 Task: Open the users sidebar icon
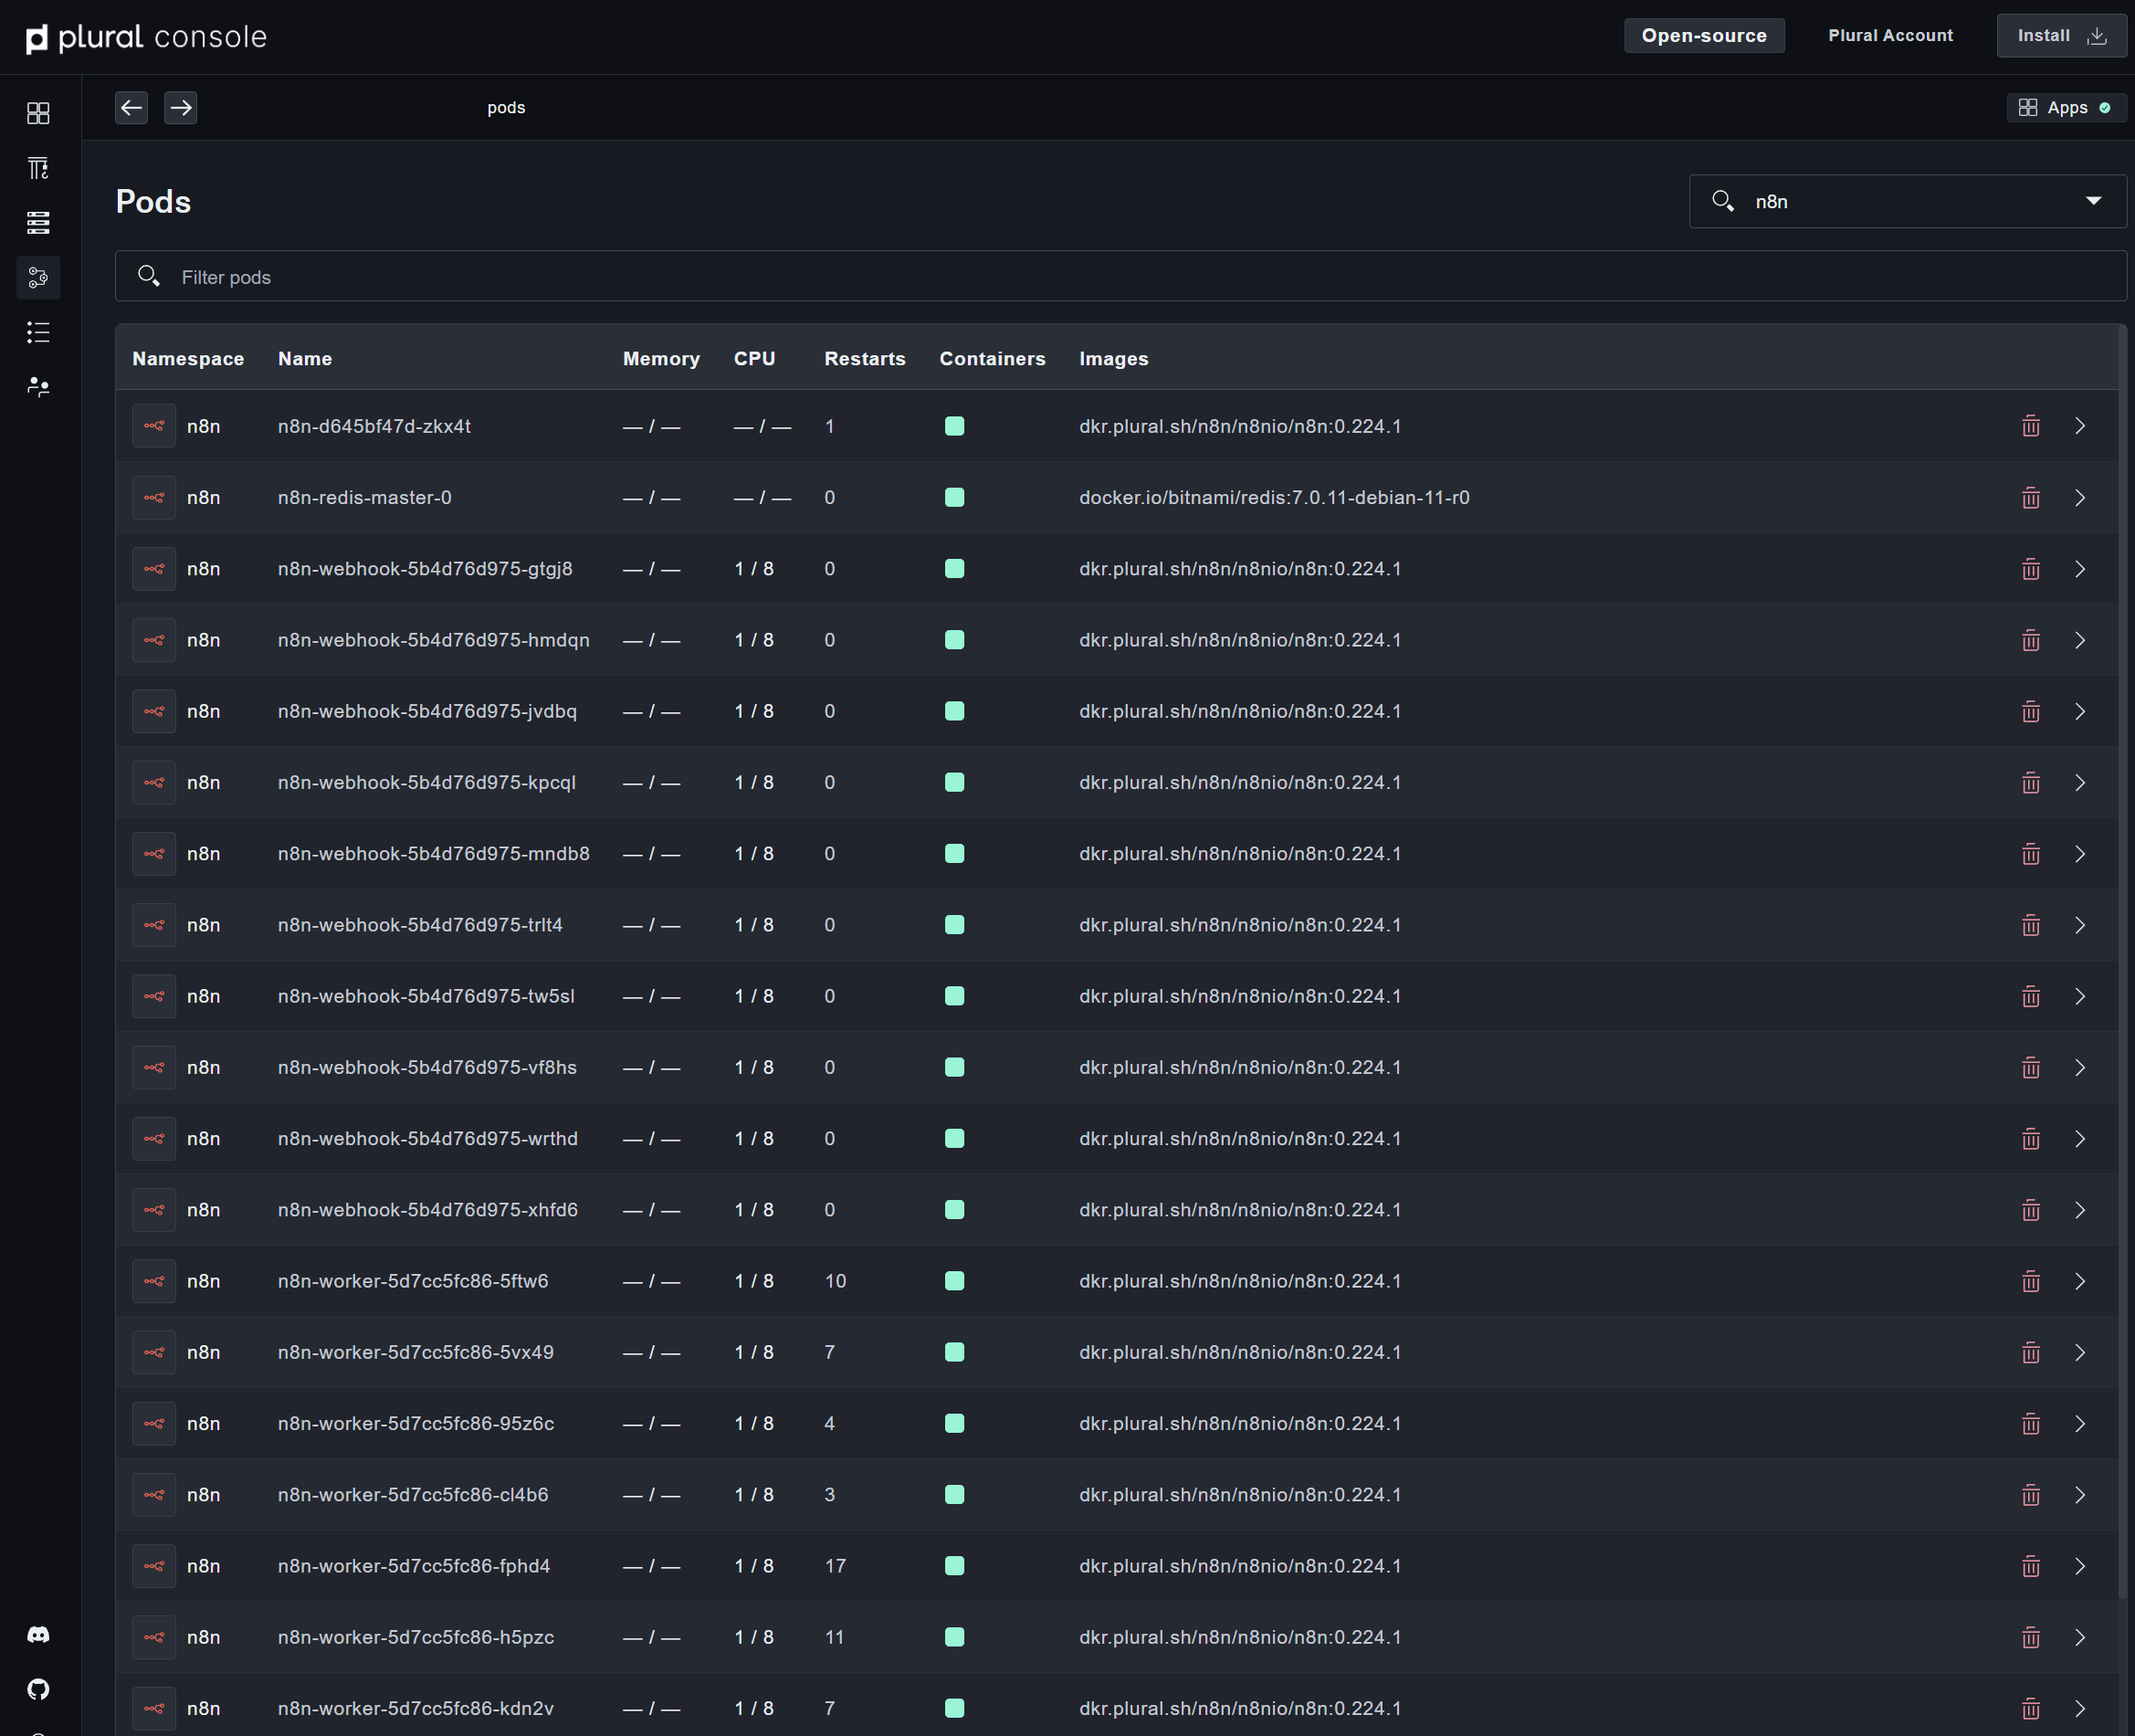coord(38,387)
